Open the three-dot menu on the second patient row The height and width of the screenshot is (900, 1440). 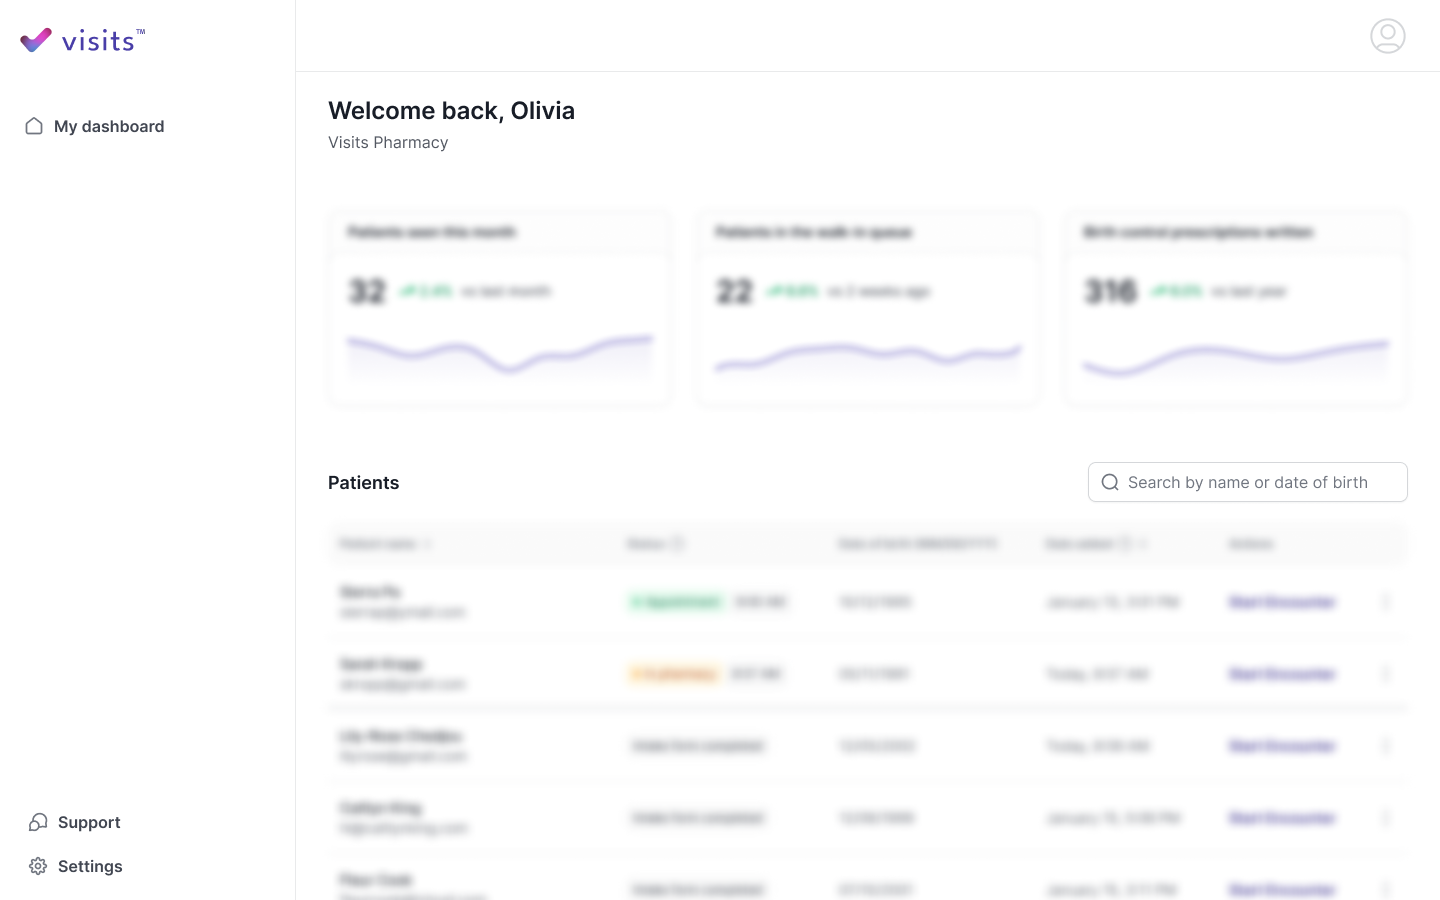pyautogui.click(x=1387, y=673)
